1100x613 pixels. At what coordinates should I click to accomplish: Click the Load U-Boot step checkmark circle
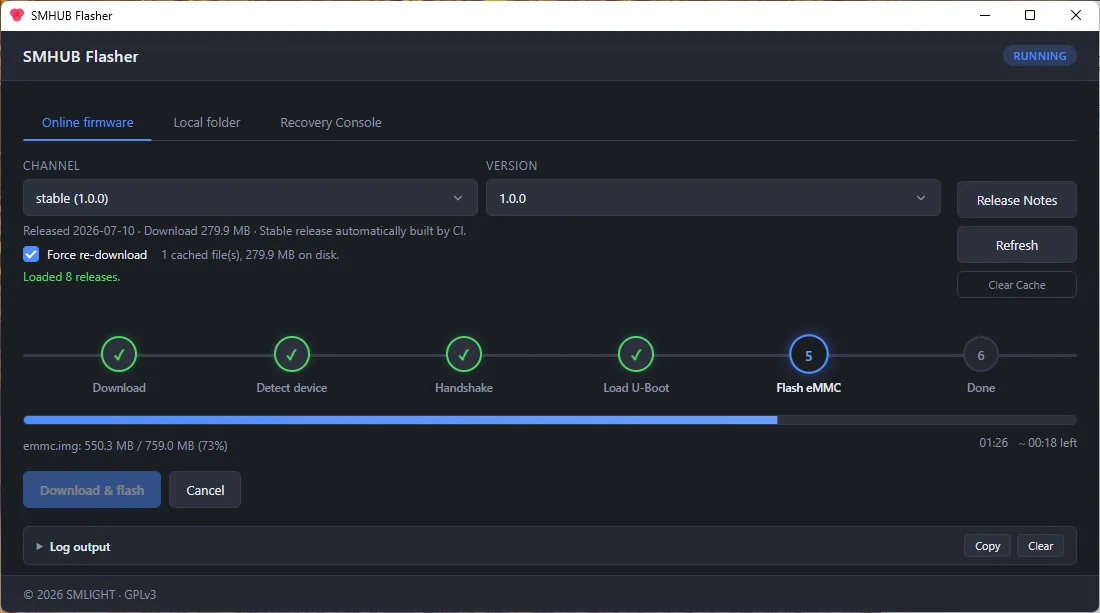636,354
